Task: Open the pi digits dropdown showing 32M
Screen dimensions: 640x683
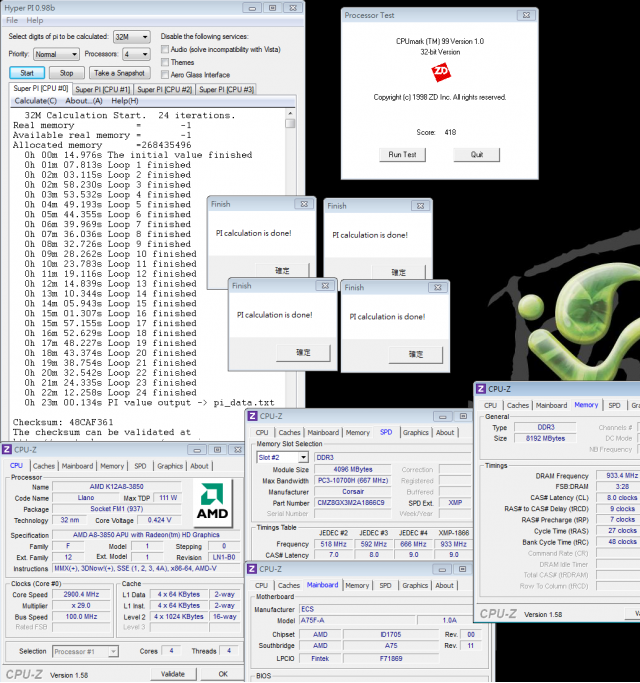Action: [132, 37]
